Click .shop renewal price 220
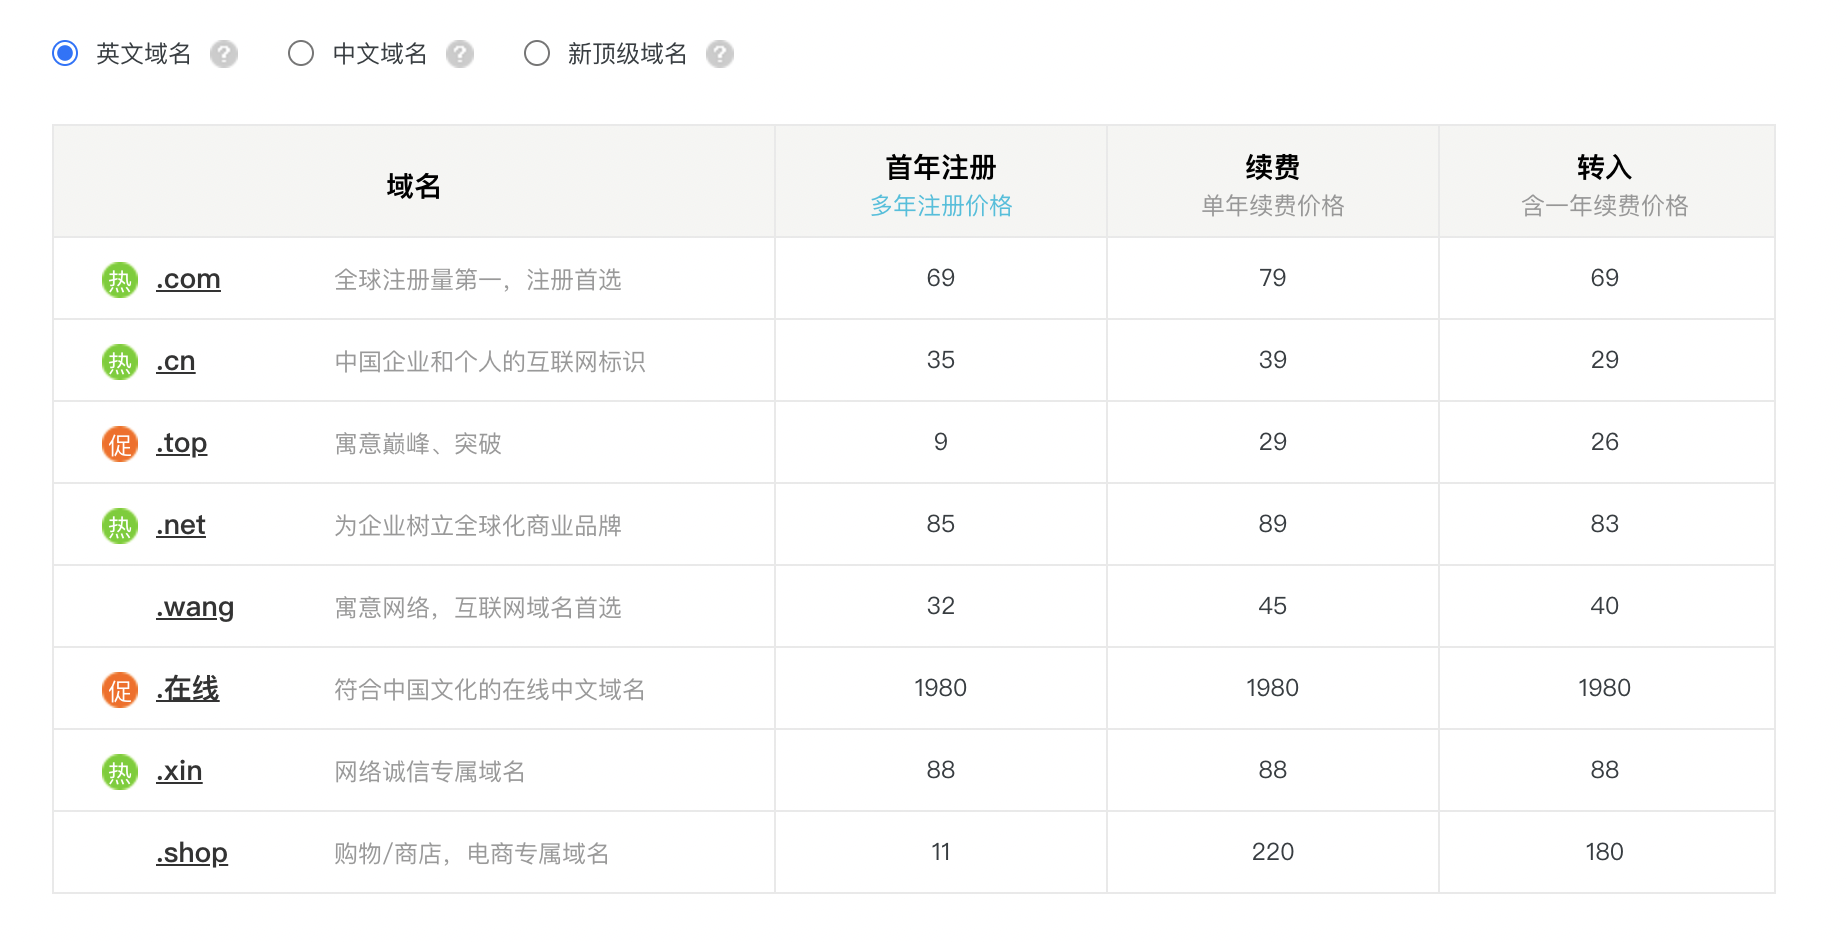Screen dimensions: 1846x942 [1273, 852]
